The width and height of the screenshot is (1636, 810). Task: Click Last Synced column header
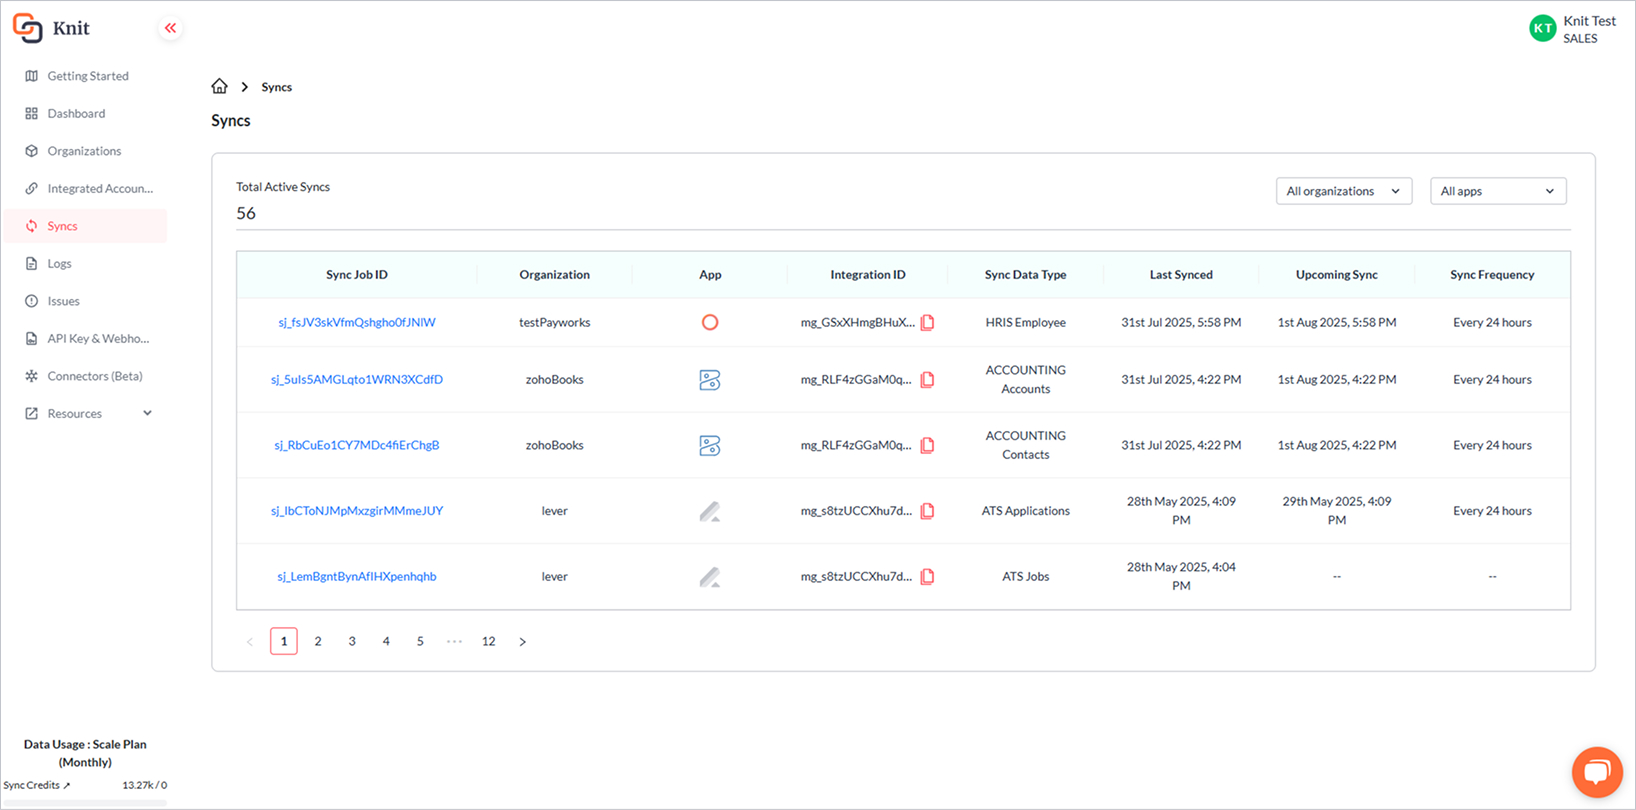(x=1181, y=274)
